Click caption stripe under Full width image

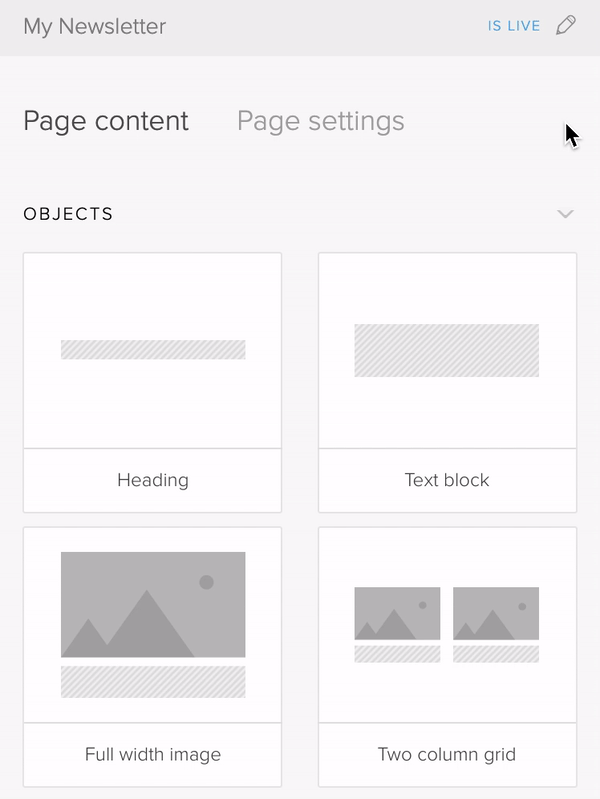coord(153,682)
